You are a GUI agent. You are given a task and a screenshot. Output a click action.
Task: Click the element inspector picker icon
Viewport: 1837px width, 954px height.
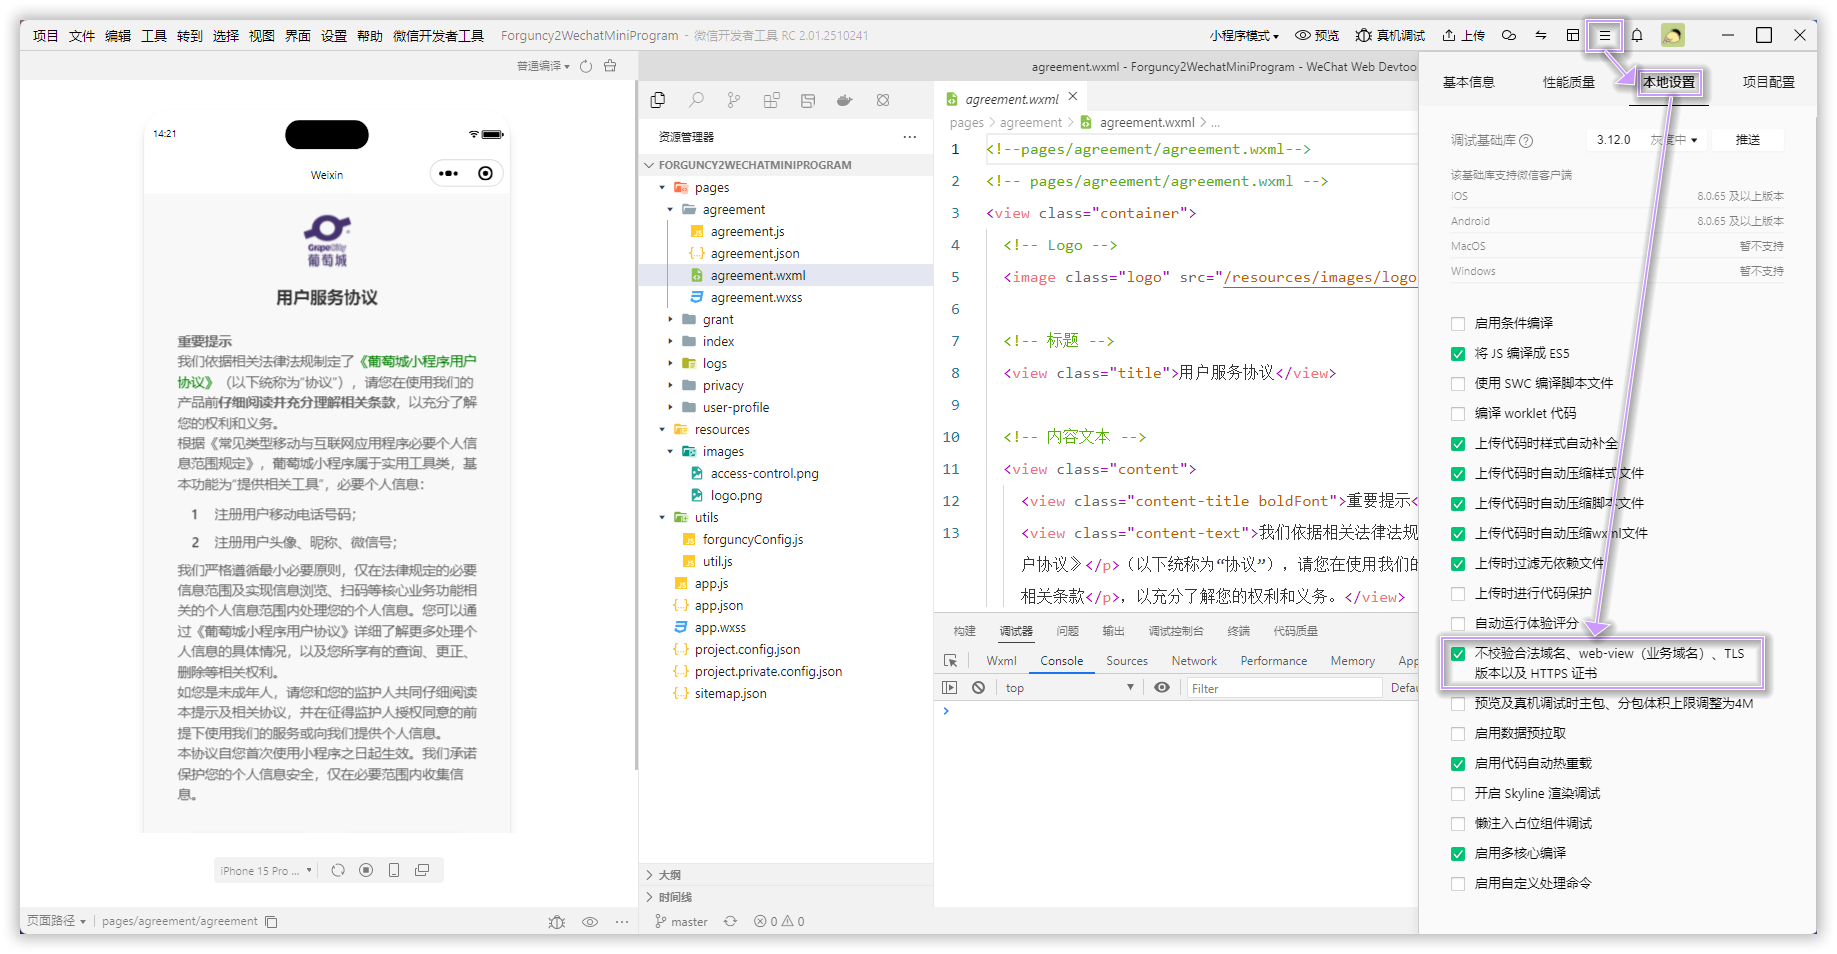click(950, 661)
